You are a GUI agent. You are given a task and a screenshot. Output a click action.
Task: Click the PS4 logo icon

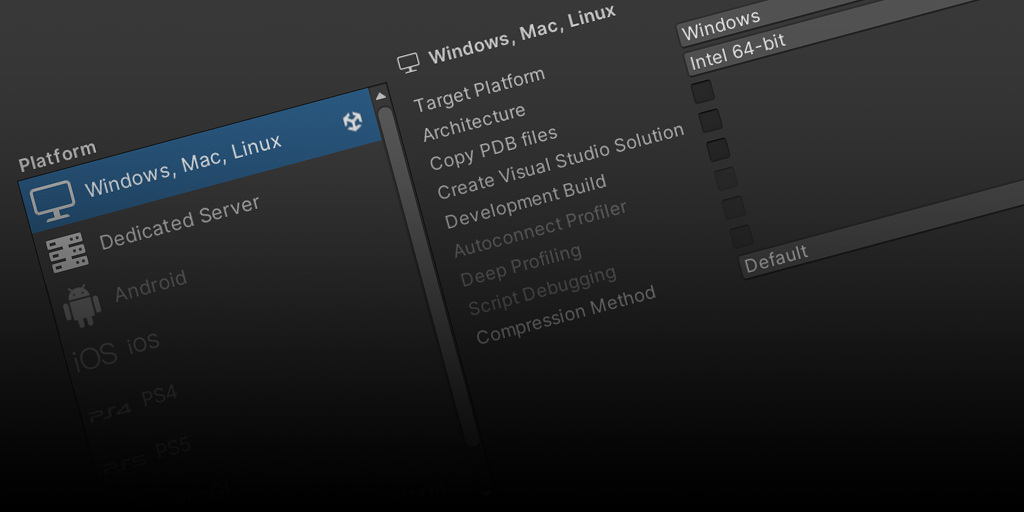[x=109, y=410]
